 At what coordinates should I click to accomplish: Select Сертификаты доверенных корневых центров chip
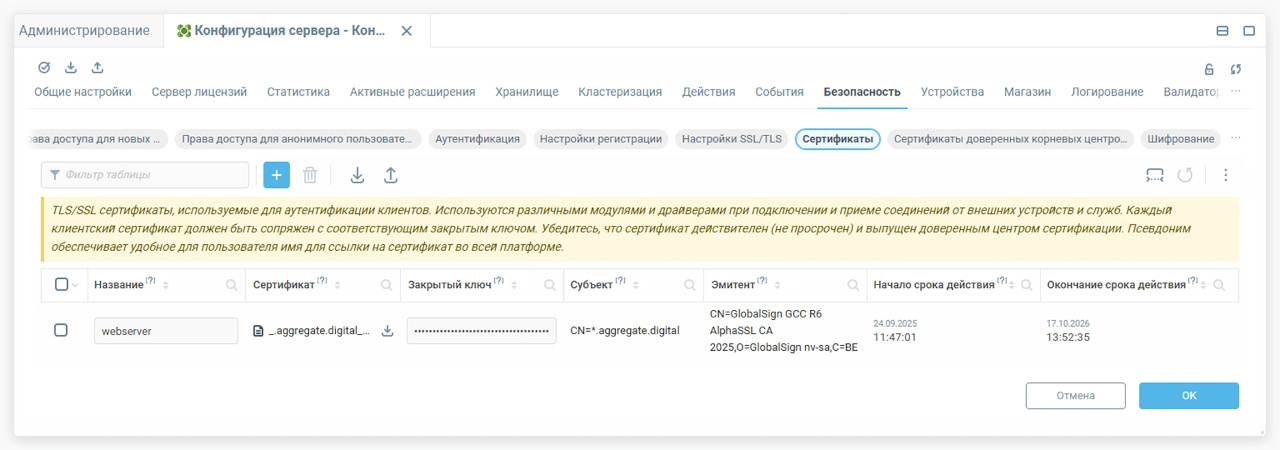[x=1011, y=139]
